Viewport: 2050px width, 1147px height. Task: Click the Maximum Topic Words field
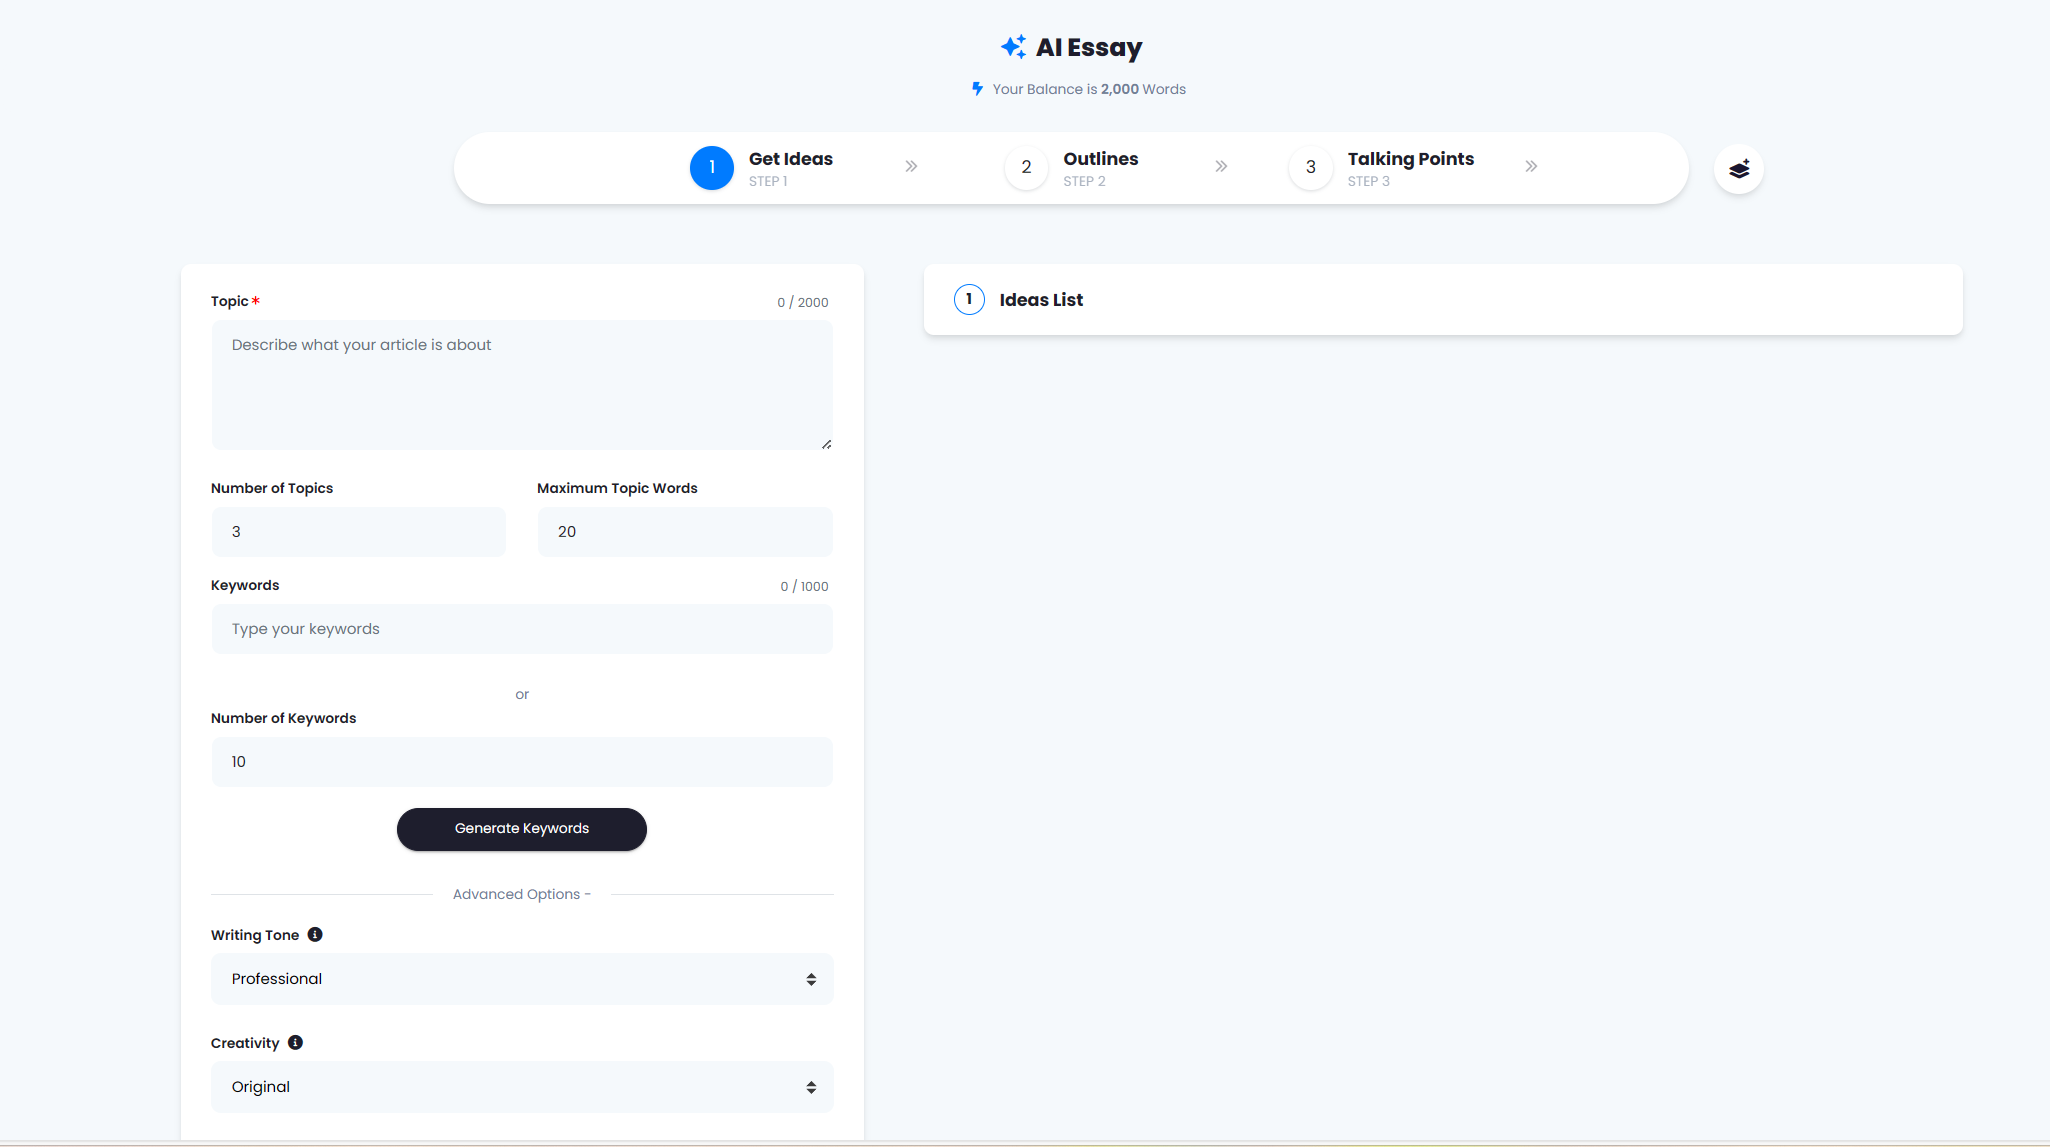click(685, 532)
